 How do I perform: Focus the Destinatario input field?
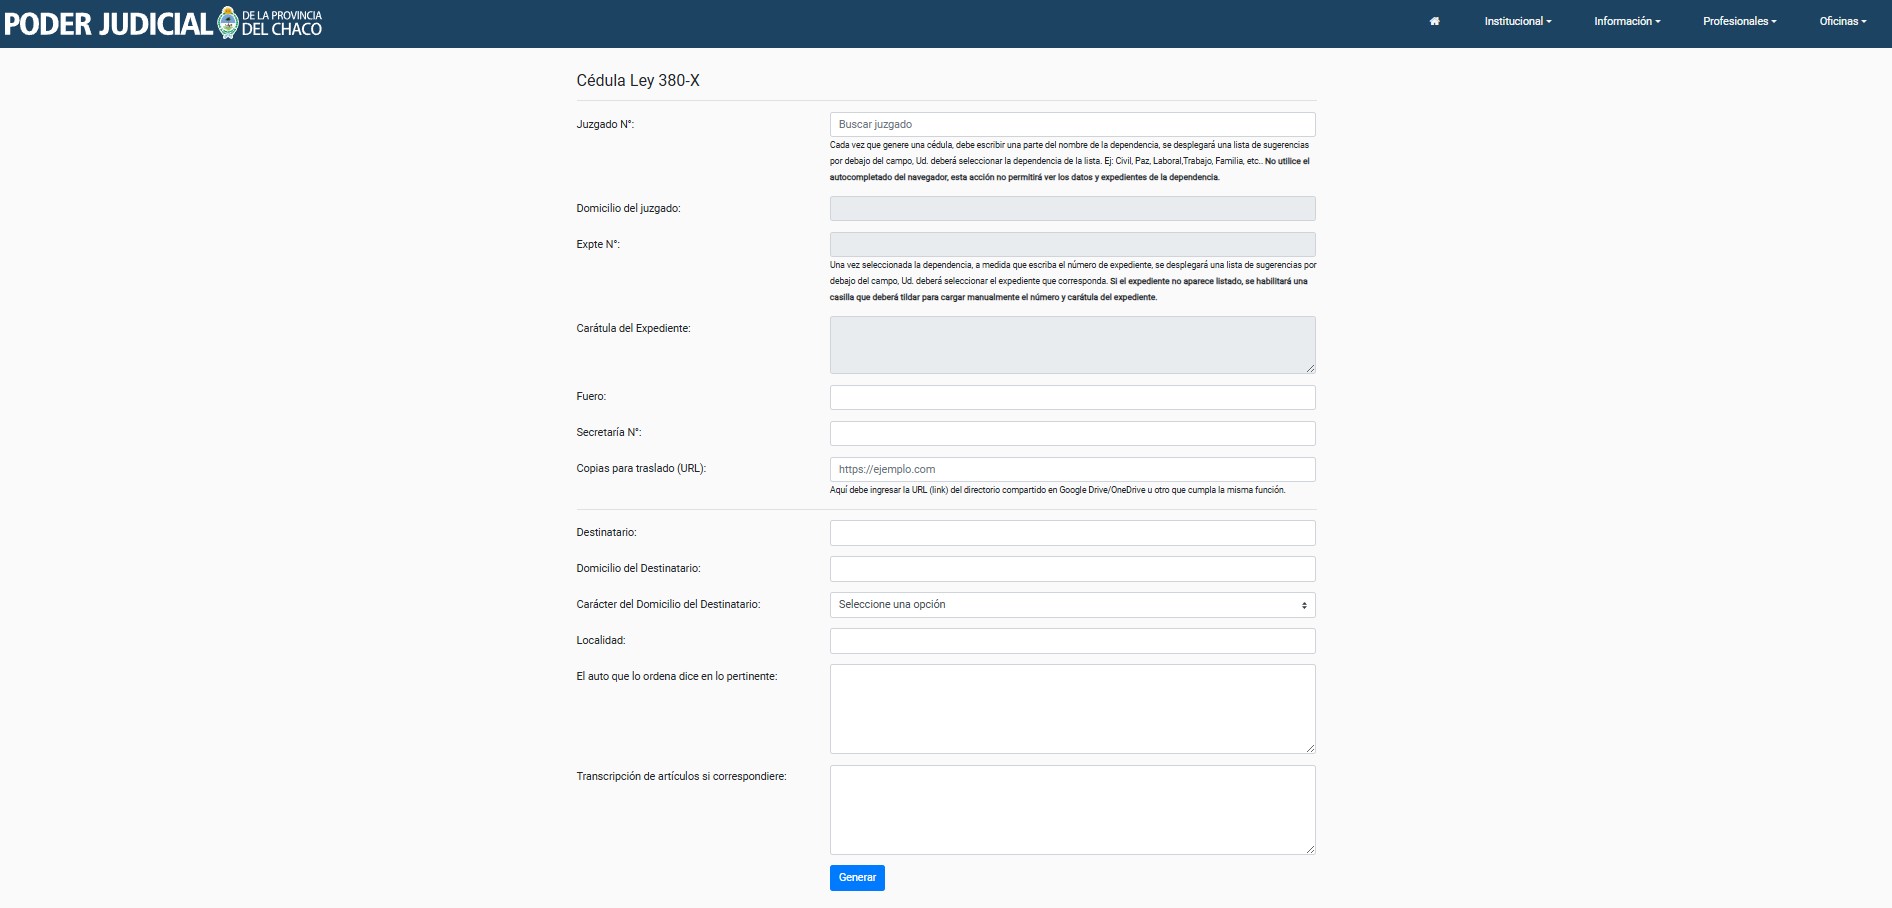[x=1072, y=533]
